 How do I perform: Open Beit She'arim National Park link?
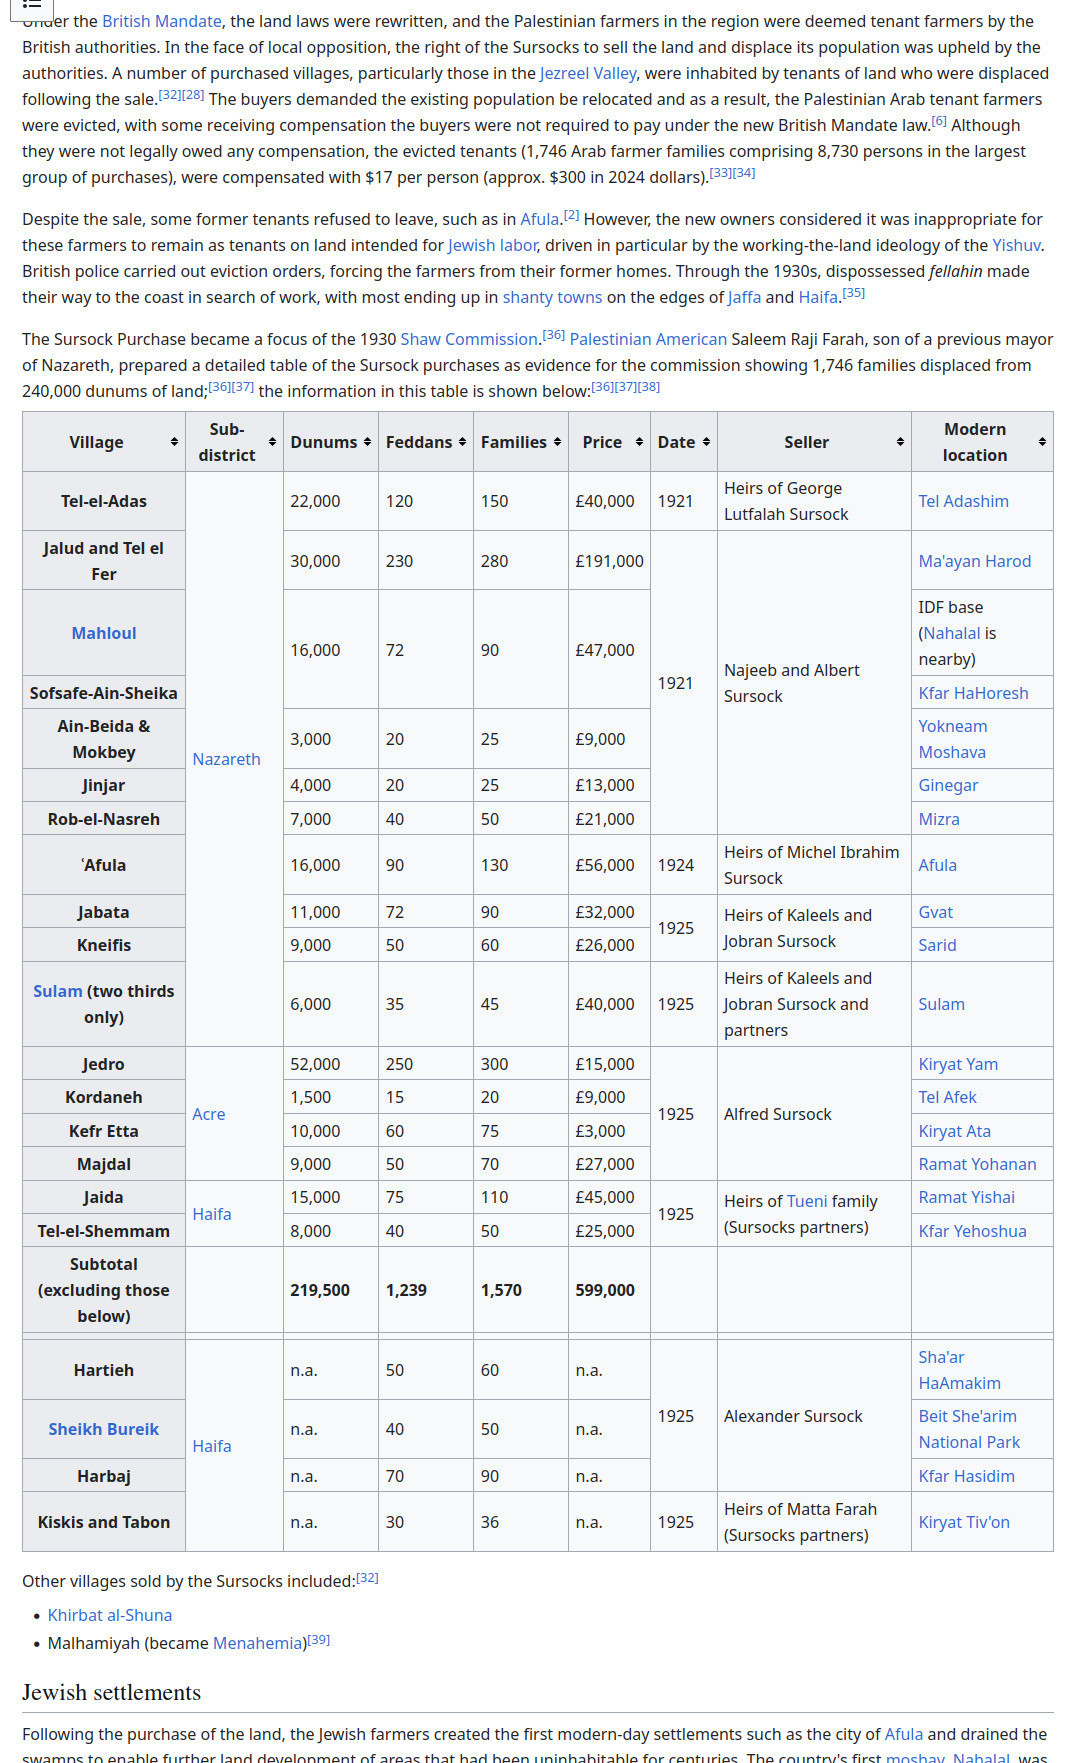(969, 1429)
